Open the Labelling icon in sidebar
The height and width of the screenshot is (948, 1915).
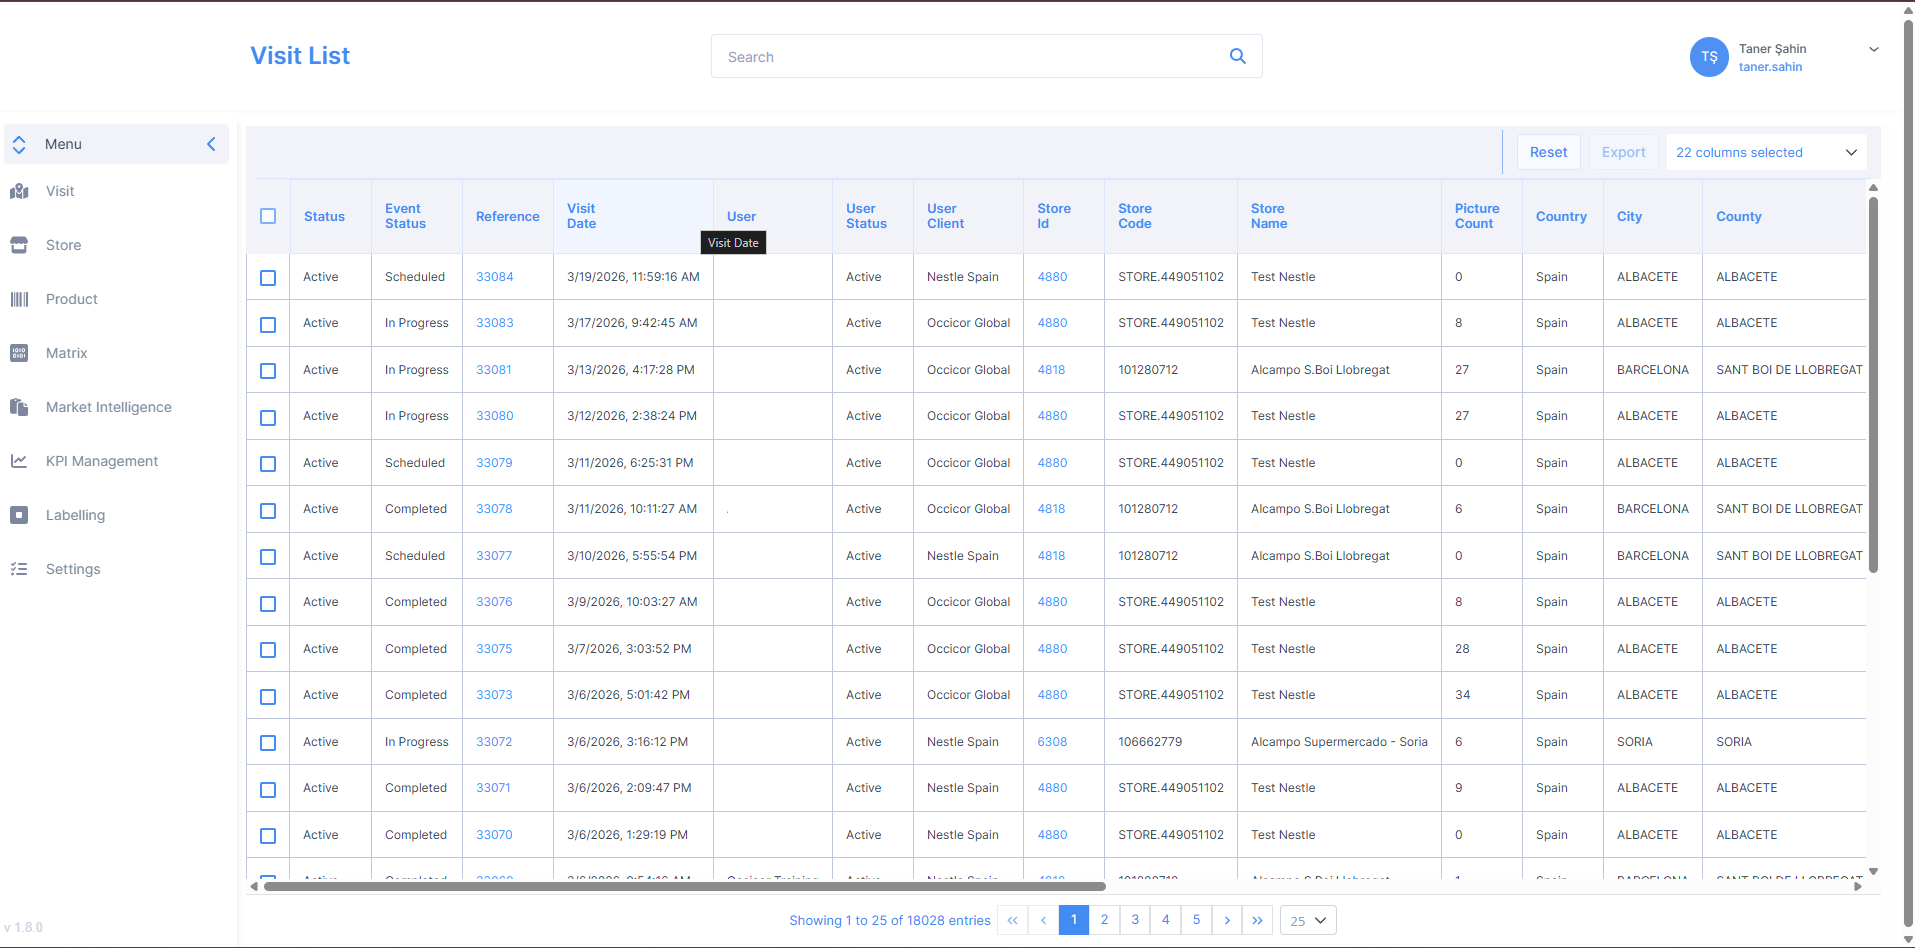[x=19, y=515]
